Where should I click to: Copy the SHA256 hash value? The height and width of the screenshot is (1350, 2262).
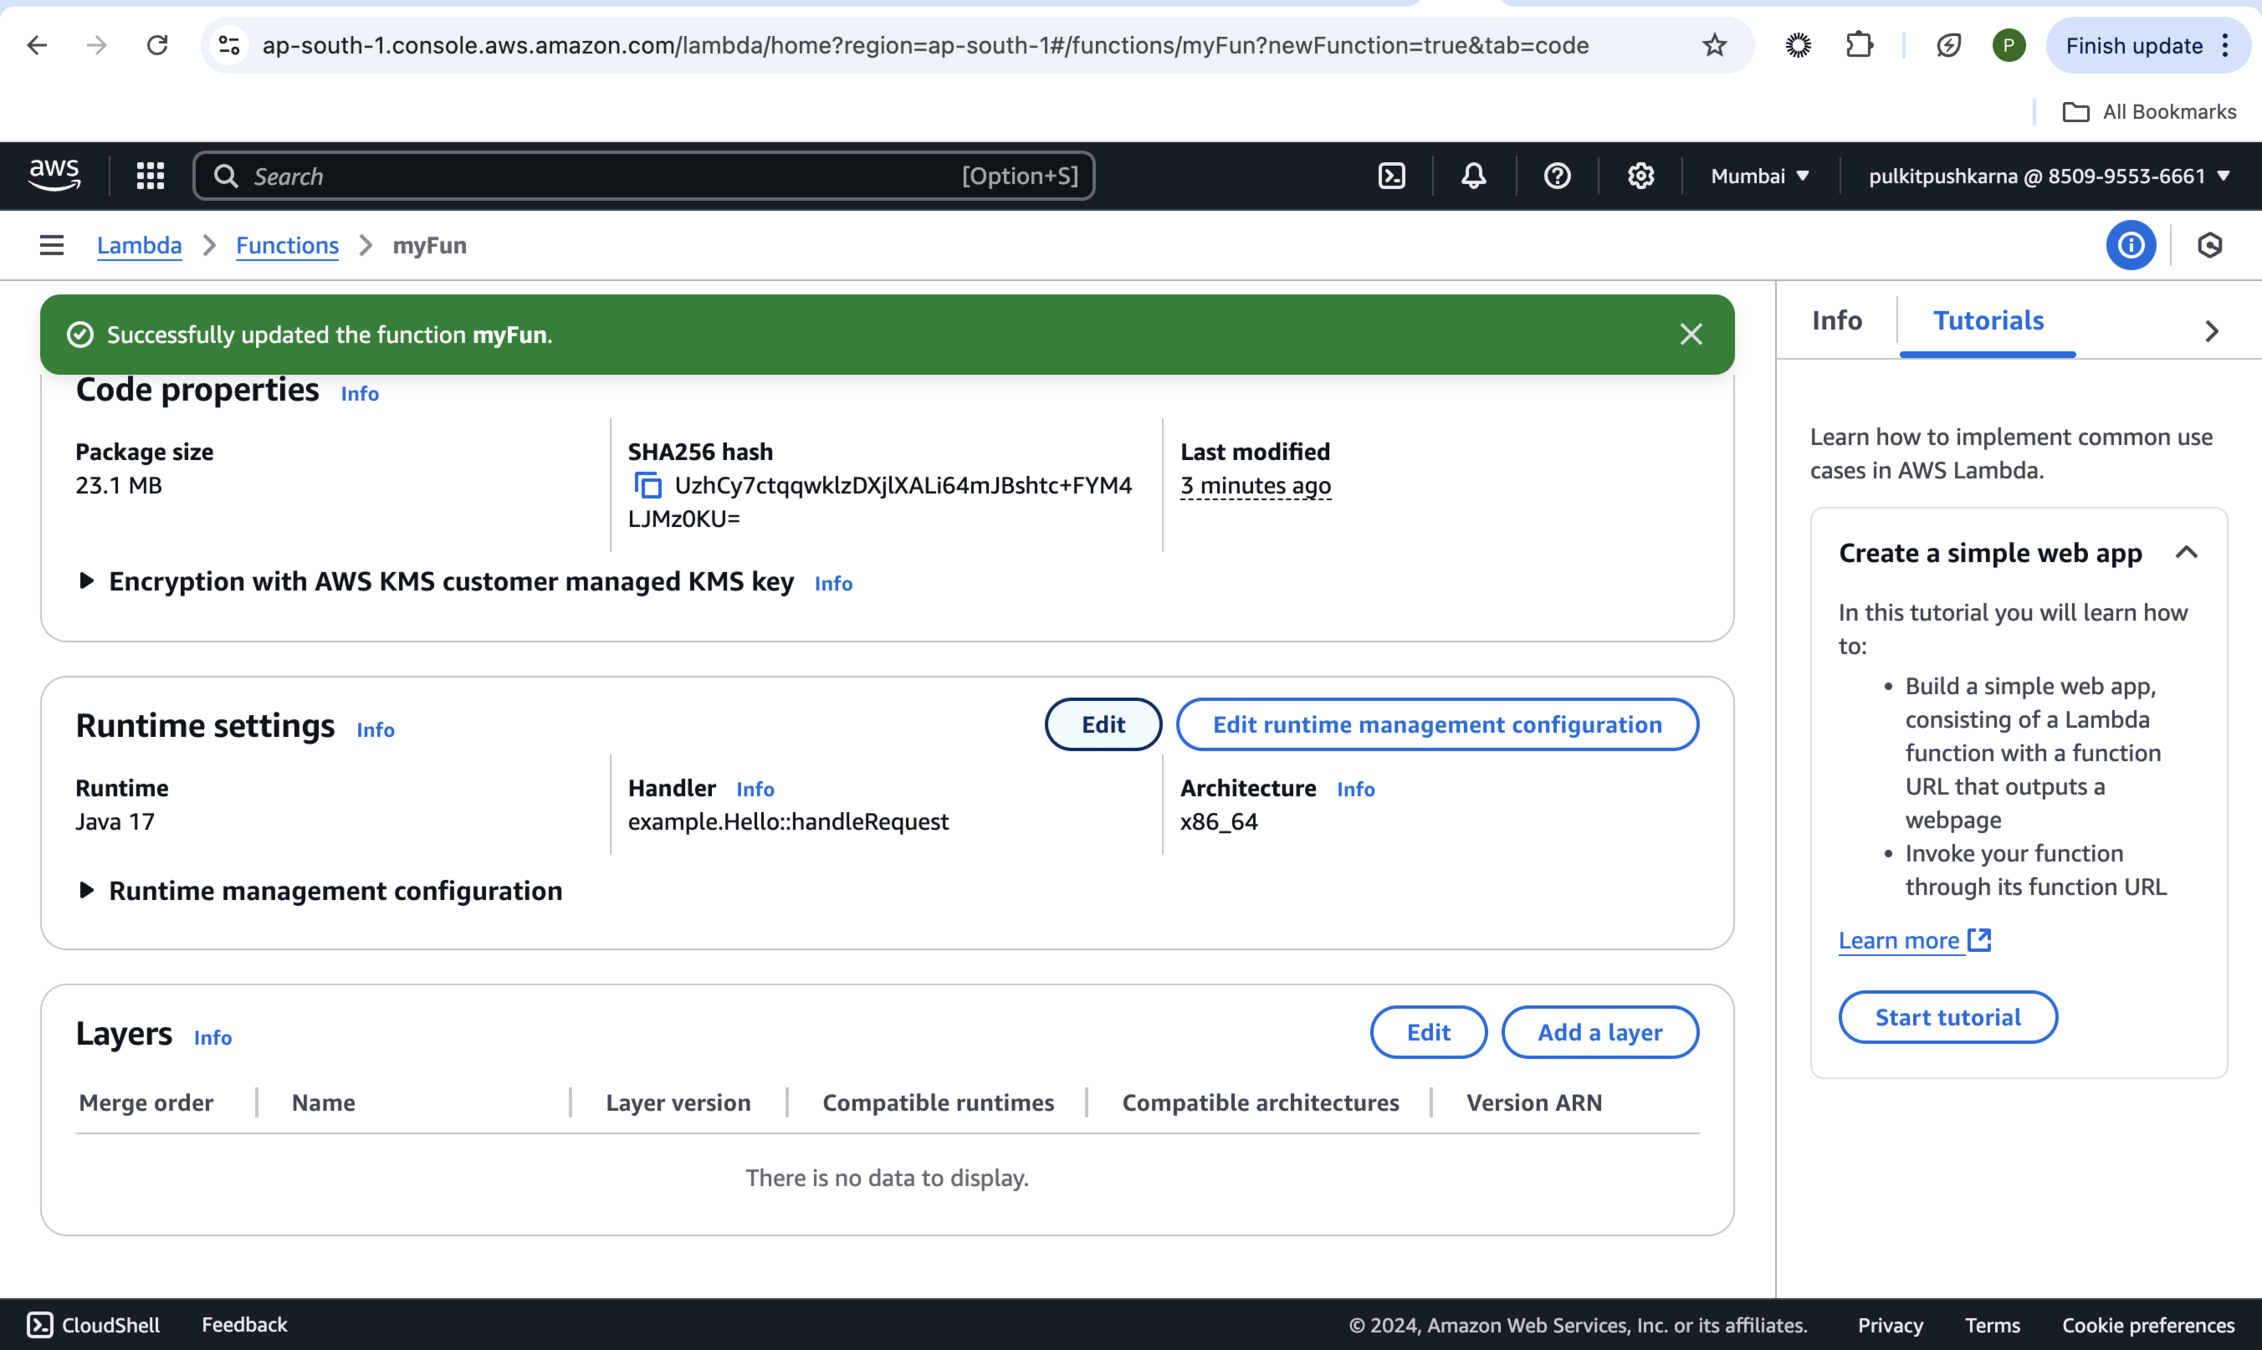648,486
